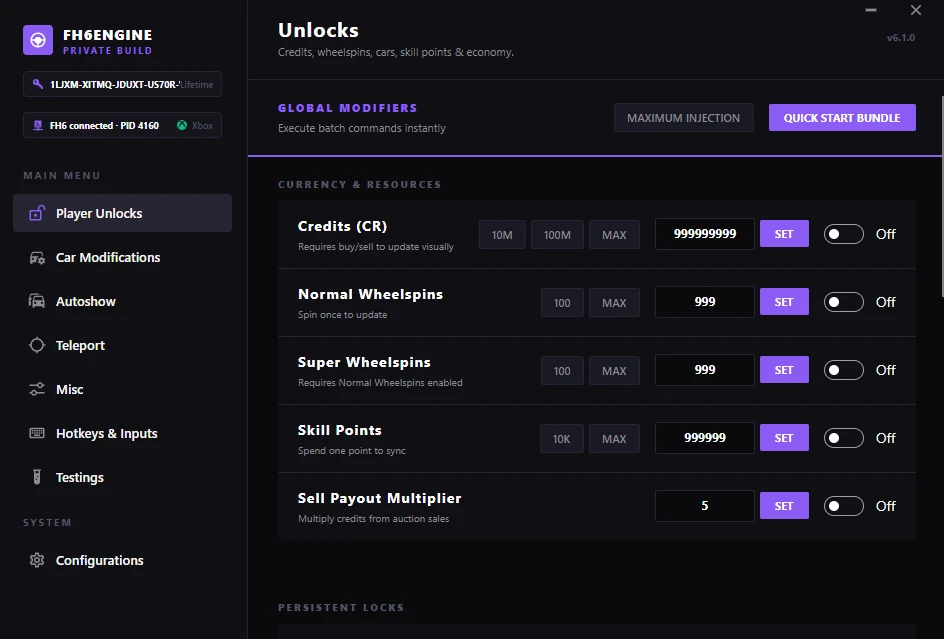944x639 pixels.
Task: Click the MAXIMUM INJECTION button
Action: coord(683,117)
